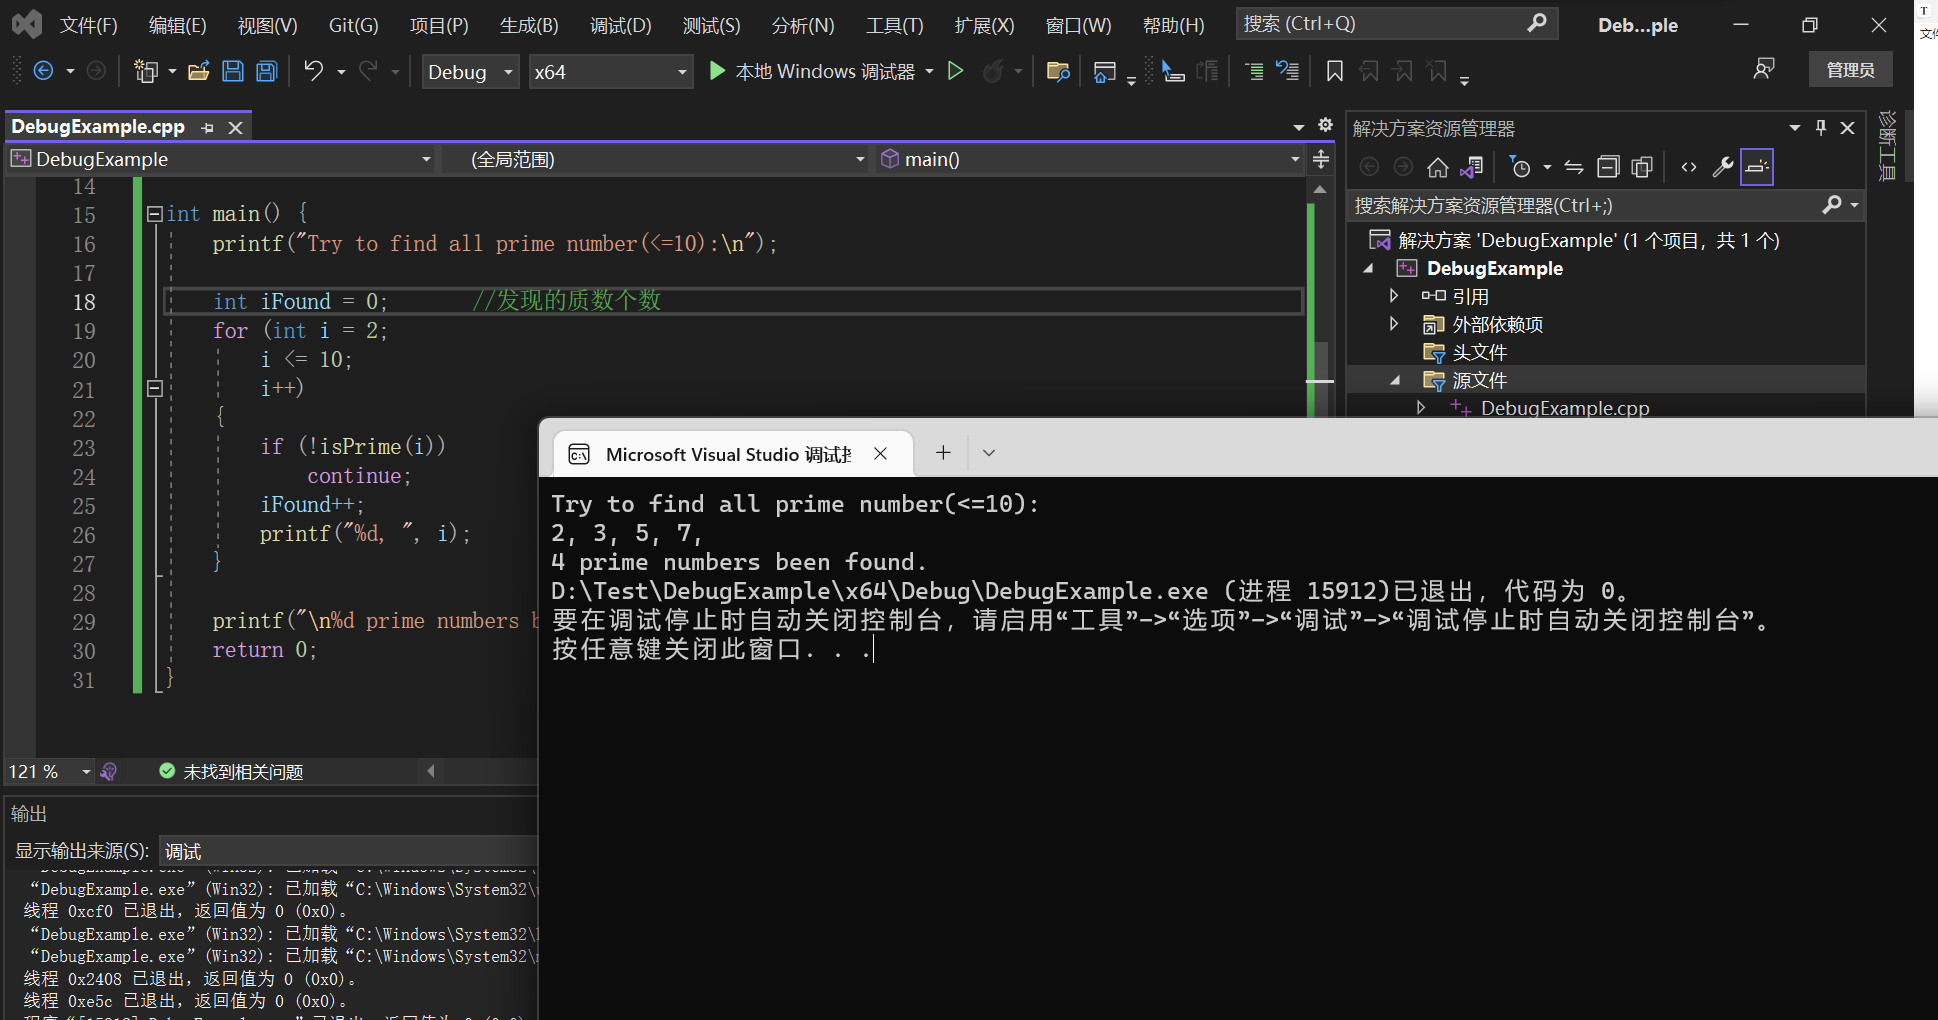The width and height of the screenshot is (1938, 1020).
Task: Click the split editor window icon
Action: (1321, 159)
